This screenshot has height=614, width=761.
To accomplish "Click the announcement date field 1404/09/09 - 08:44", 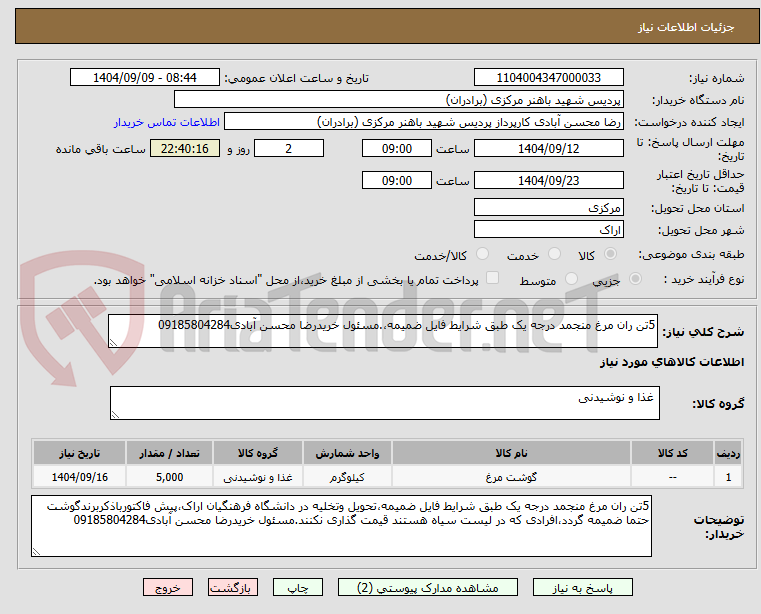I will pyautogui.click(x=145, y=78).
